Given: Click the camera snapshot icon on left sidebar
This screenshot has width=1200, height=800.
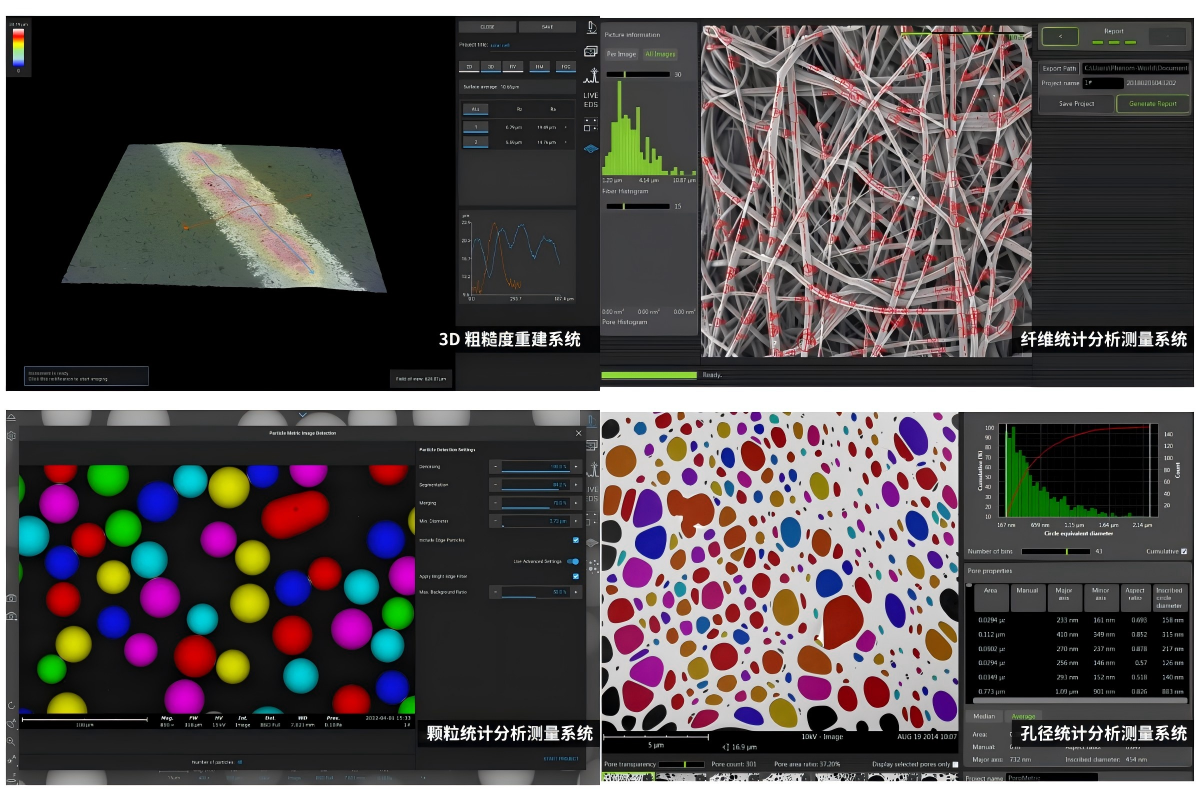Looking at the screenshot, I should (11, 597).
